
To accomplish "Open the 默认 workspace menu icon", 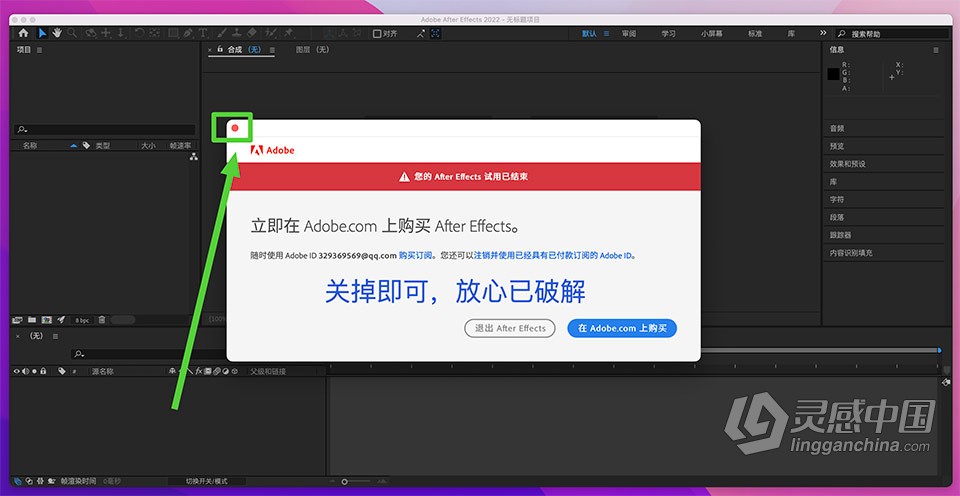I will tap(607, 34).
